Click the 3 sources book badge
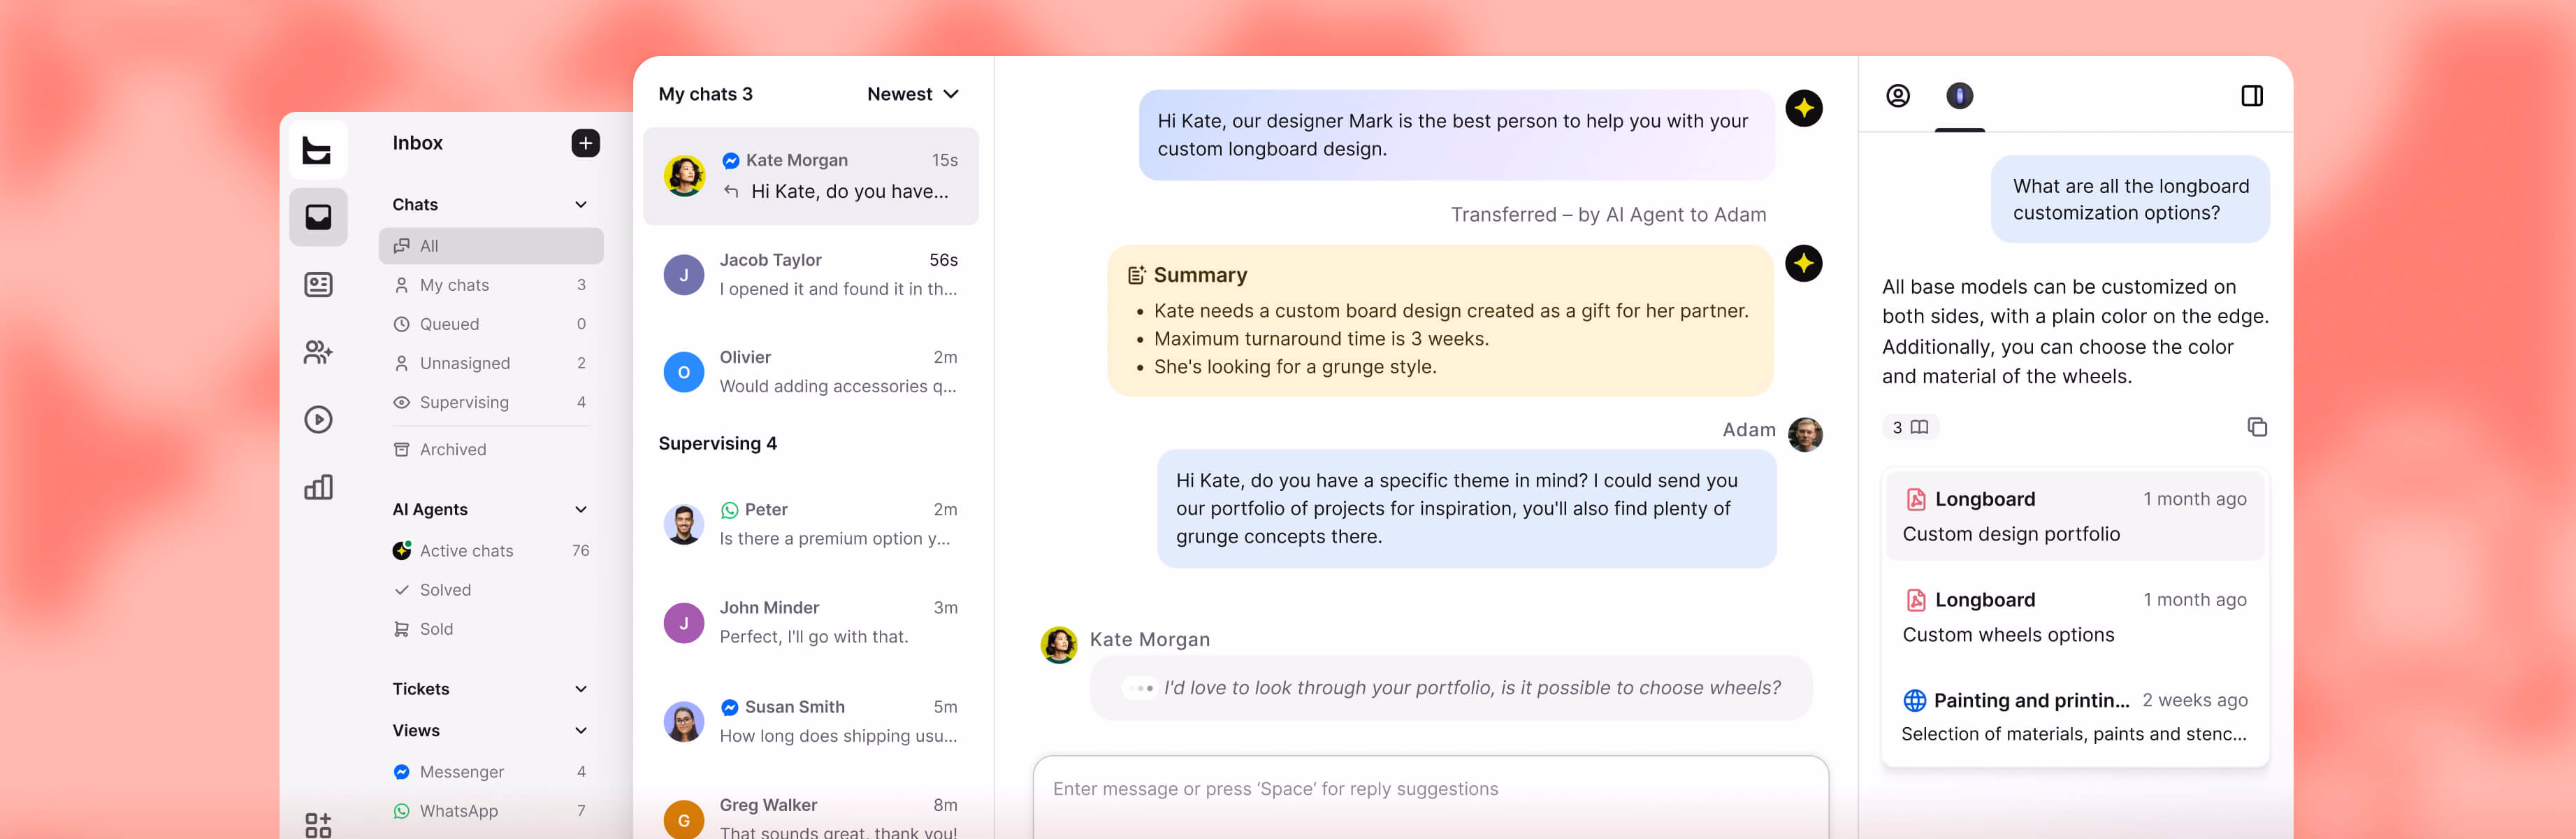This screenshot has width=2576, height=839. click(1909, 427)
